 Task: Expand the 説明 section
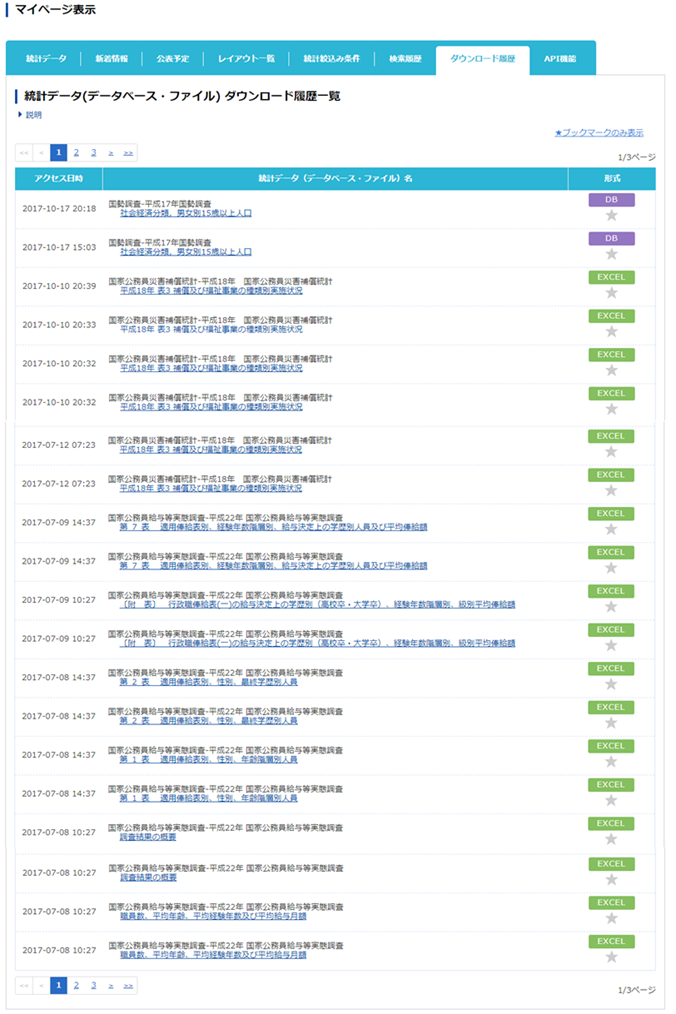(33, 115)
